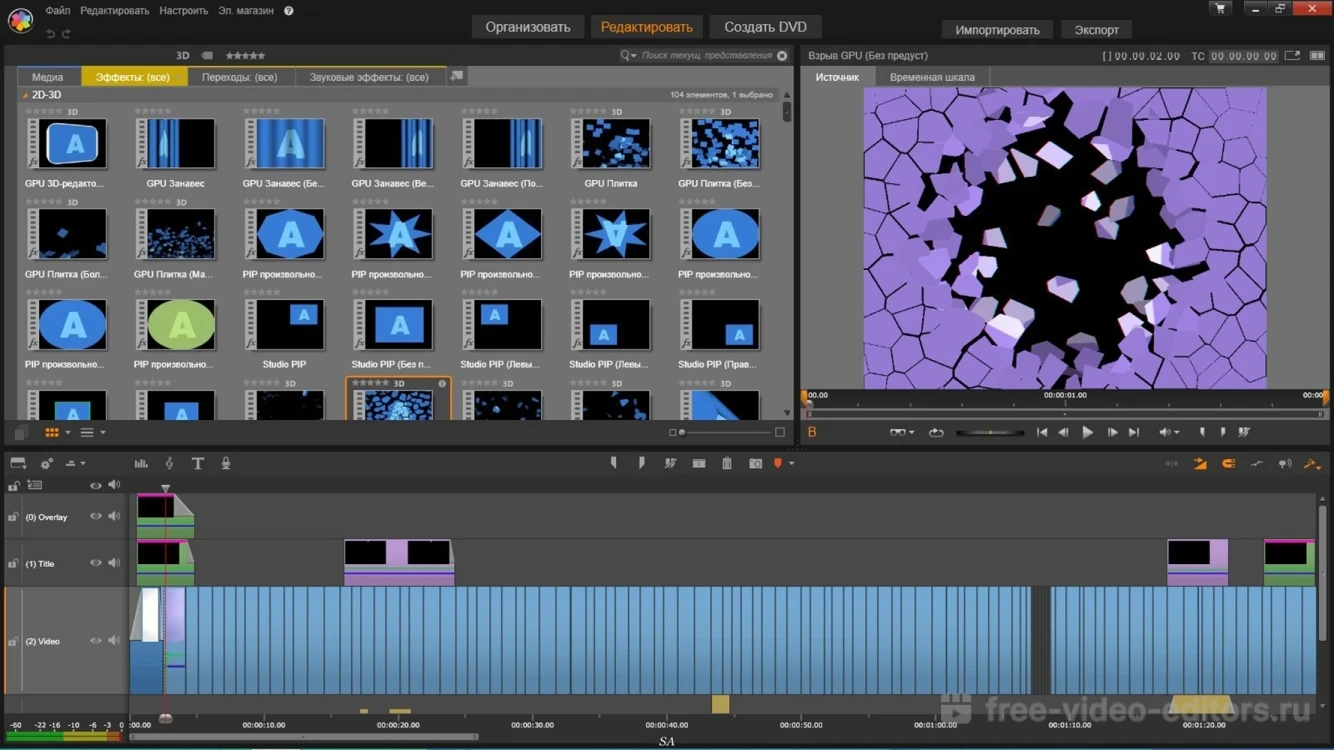Open timeline settings gear icon
This screenshot has height=750, width=1334.
coord(46,464)
